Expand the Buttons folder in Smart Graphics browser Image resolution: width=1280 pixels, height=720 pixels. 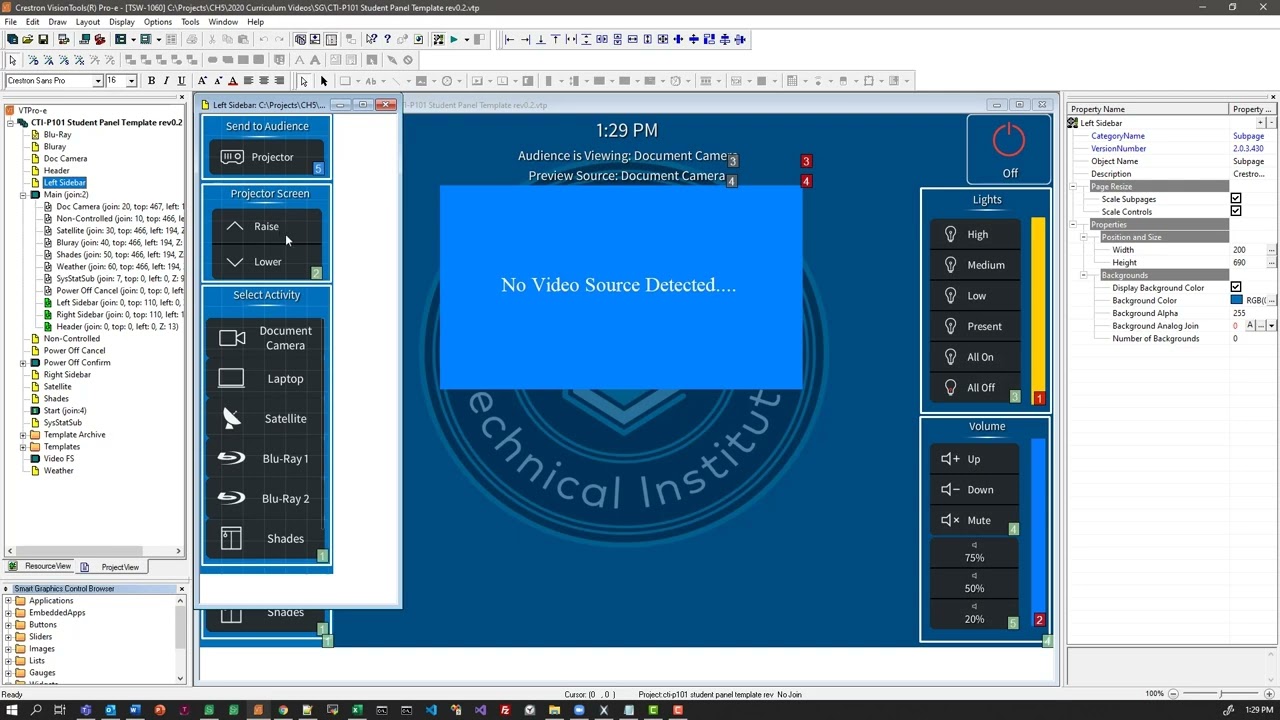tap(8, 625)
